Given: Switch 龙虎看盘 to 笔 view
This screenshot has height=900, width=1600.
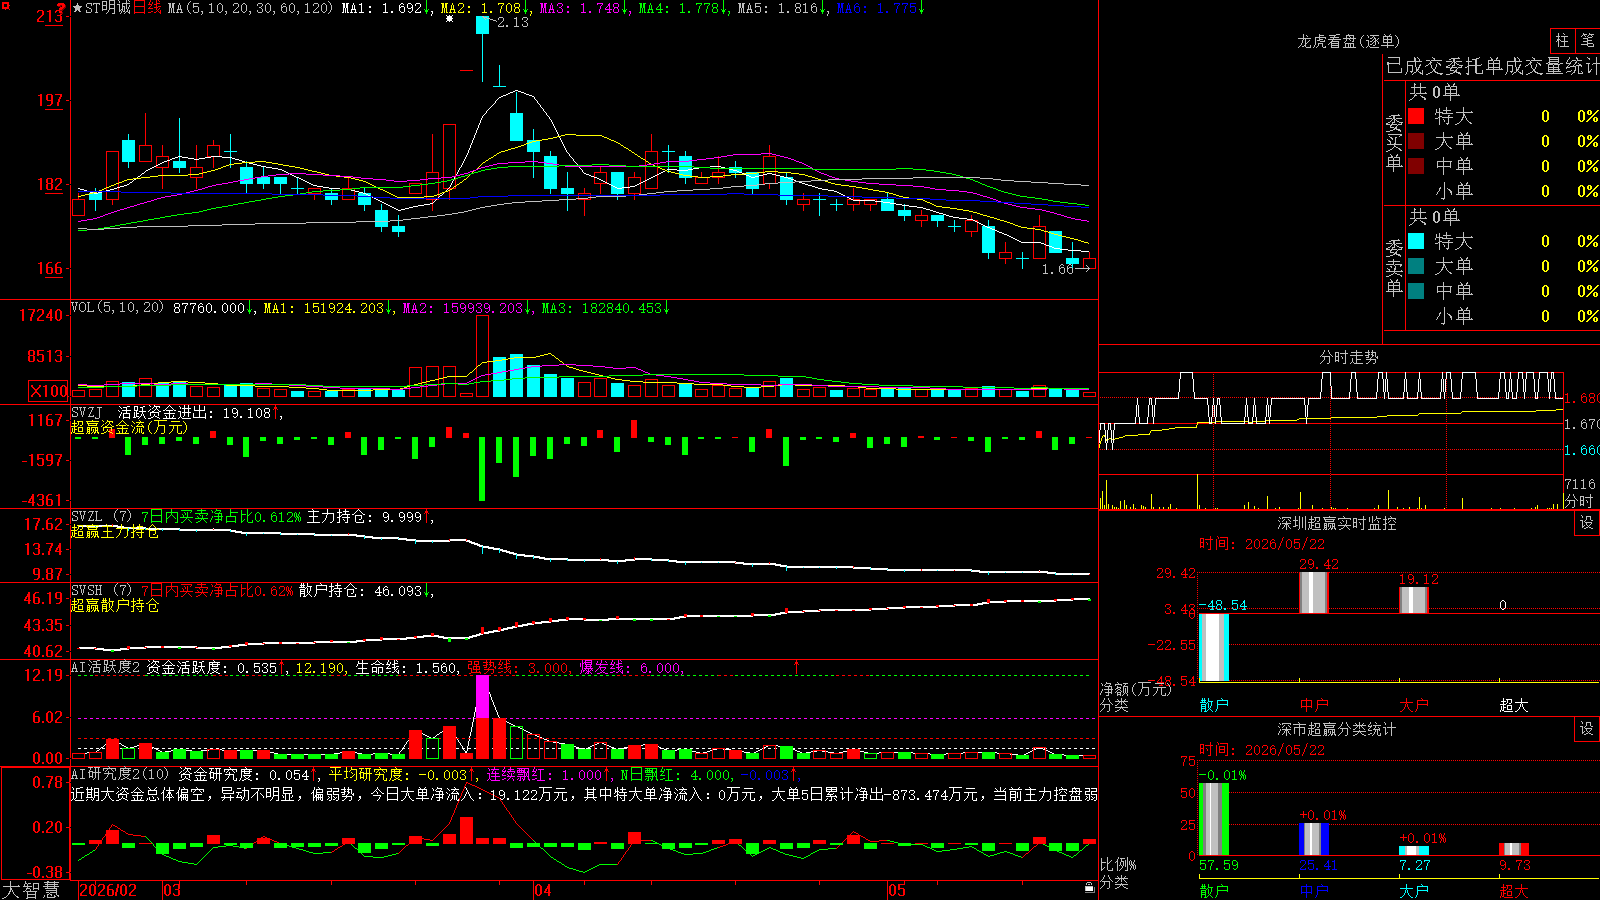Looking at the screenshot, I should (1587, 40).
